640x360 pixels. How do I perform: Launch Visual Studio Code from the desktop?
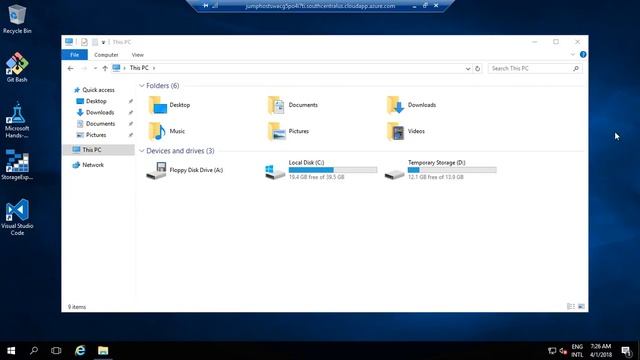[x=17, y=217]
